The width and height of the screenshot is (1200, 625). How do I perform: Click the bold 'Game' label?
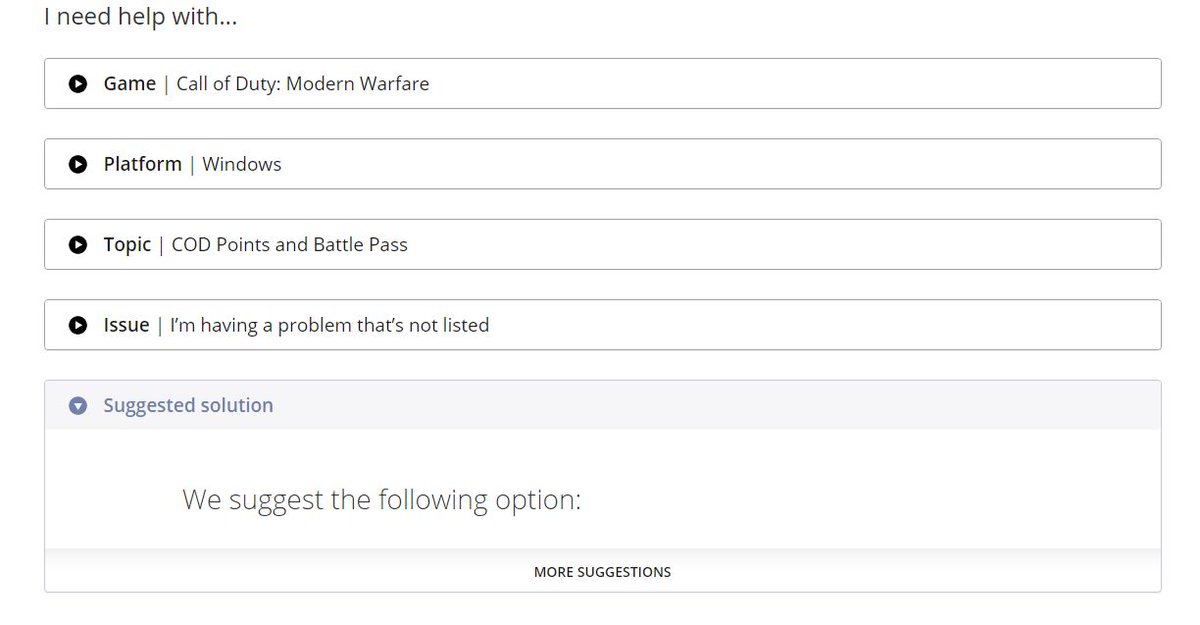pyautogui.click(x=130, y=84)
